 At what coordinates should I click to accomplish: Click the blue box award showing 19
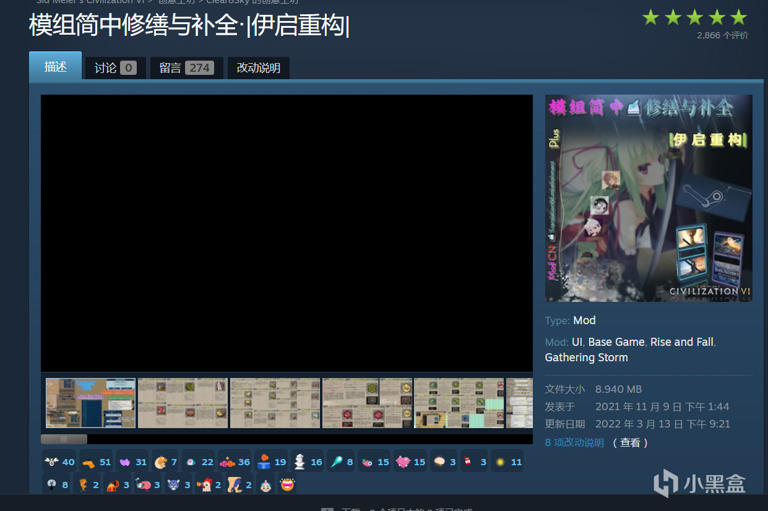[271, 462]
